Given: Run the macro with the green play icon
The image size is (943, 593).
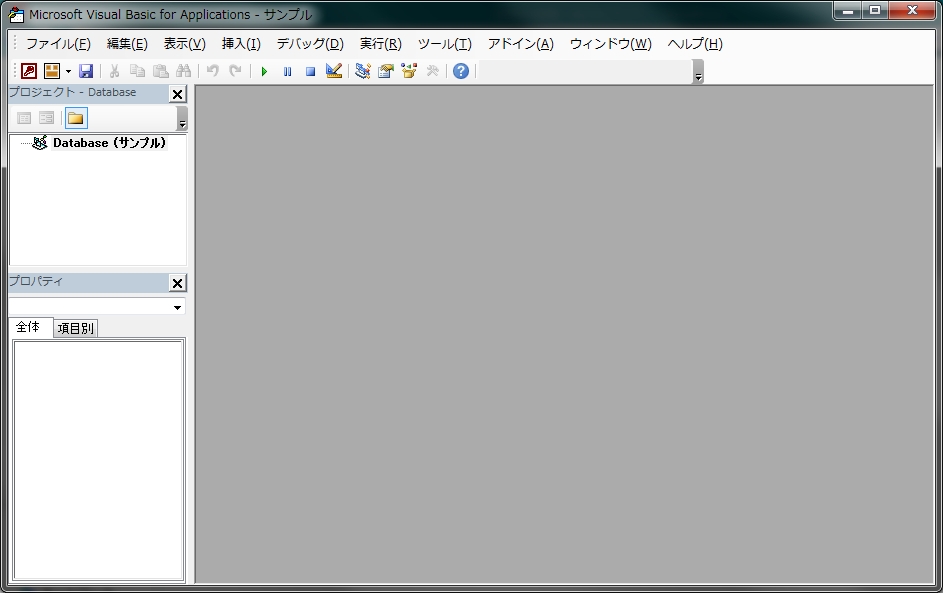Looking at the screenshot, I should tap(264, 71).
